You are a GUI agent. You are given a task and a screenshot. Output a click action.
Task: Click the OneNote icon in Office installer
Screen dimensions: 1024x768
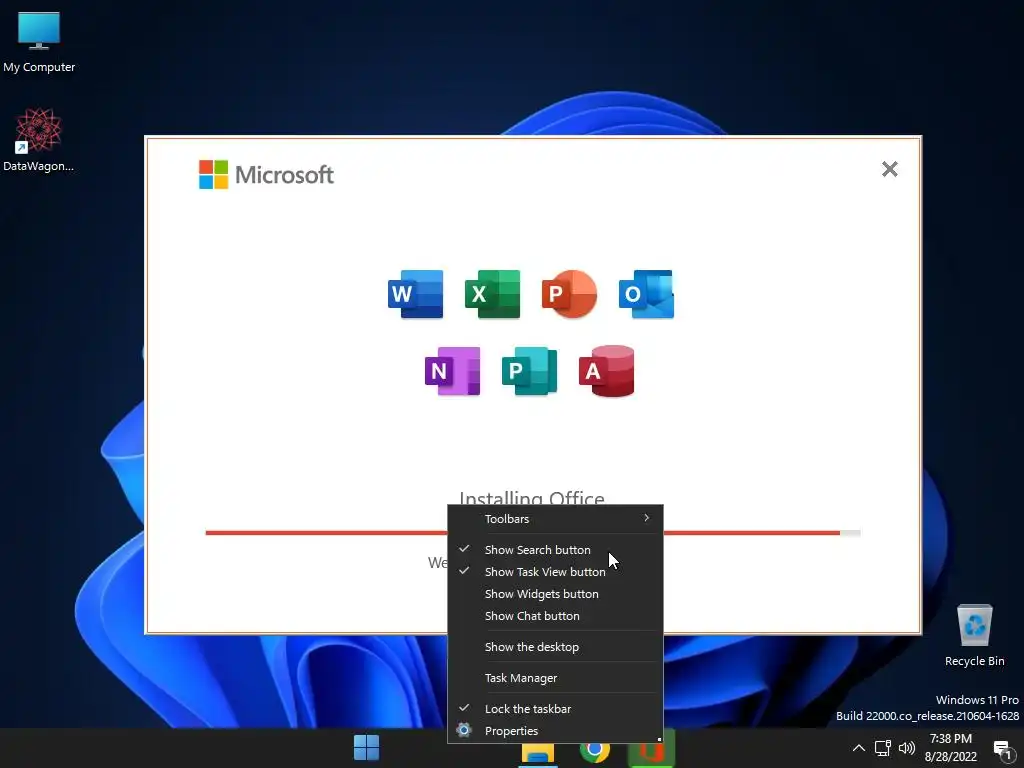453,371
